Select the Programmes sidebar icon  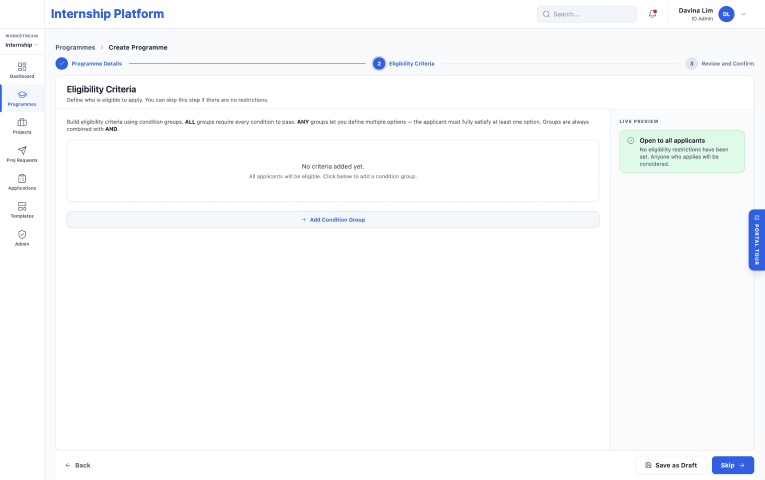tap(22, 98)
